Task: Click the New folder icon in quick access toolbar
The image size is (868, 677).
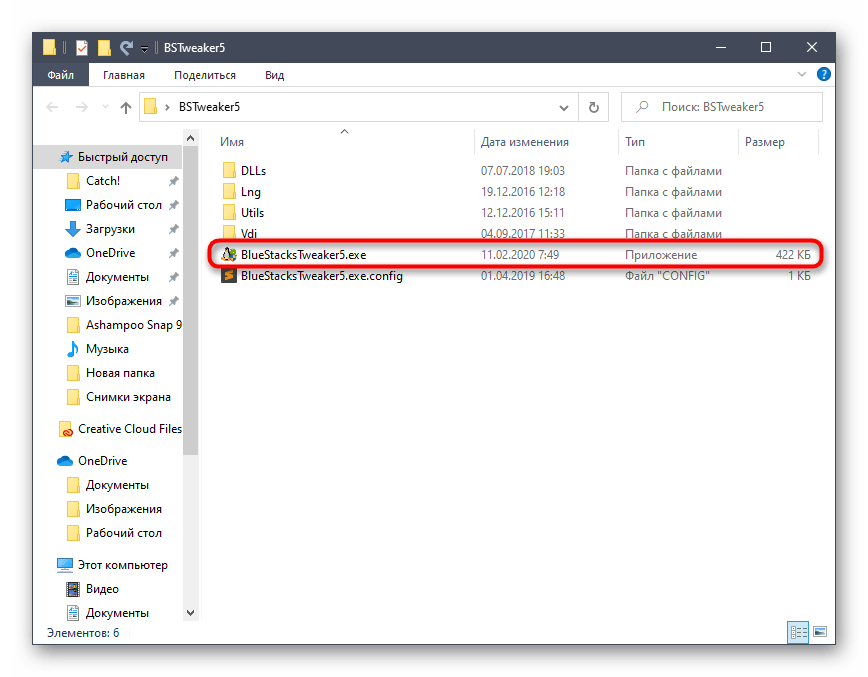Action: (104, 48)
